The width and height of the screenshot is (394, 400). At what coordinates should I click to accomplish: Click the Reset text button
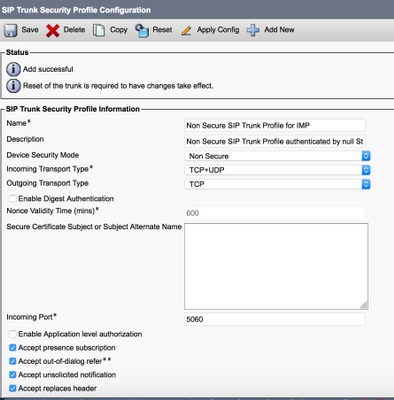(x=162, y=30)
